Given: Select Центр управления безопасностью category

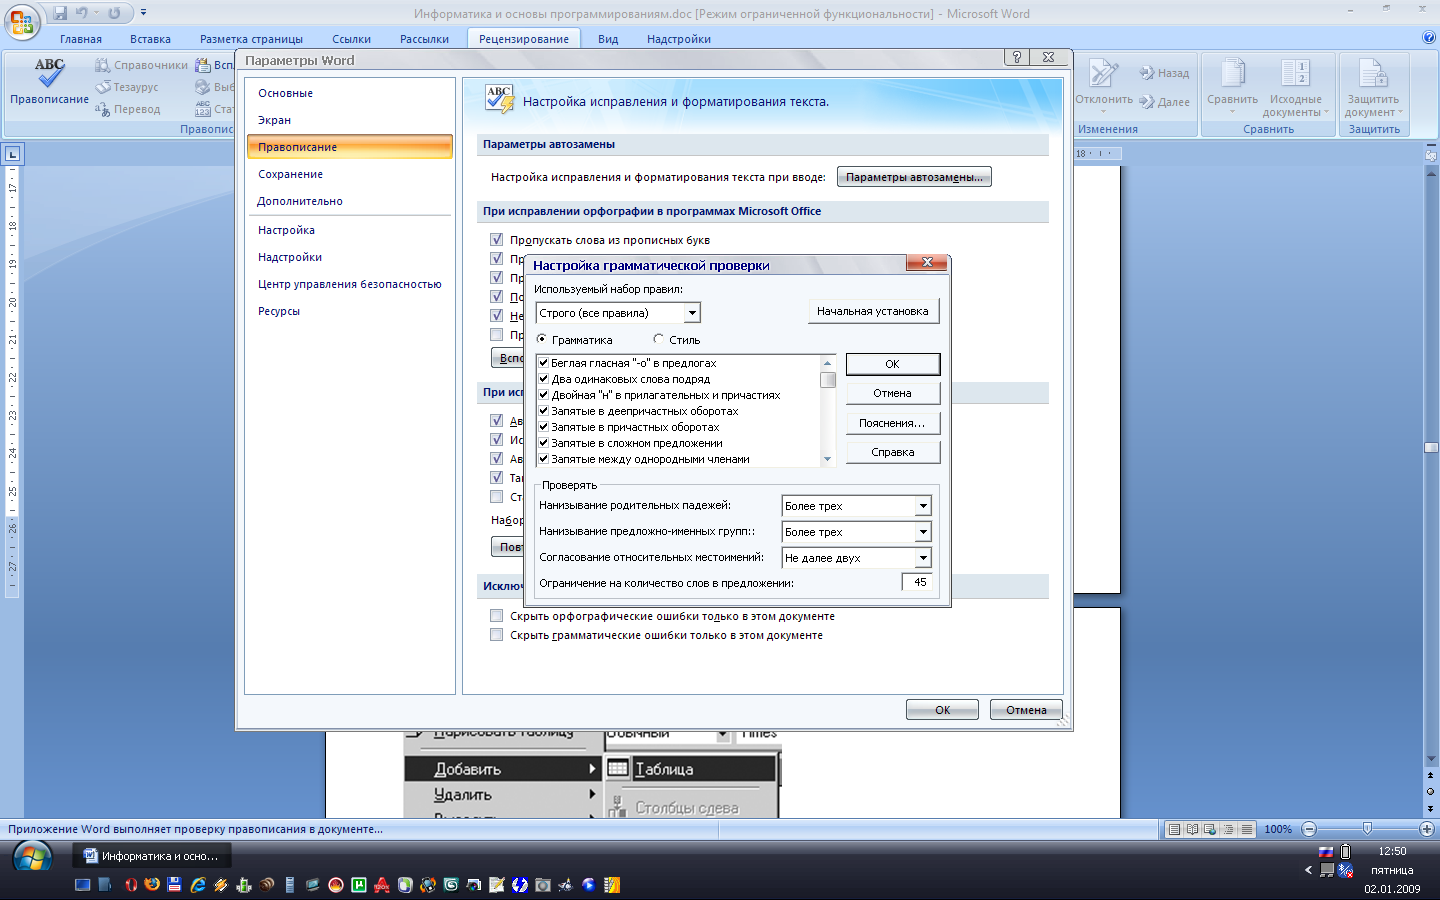Looking at the screenshot, I should (x=349, y=284).
